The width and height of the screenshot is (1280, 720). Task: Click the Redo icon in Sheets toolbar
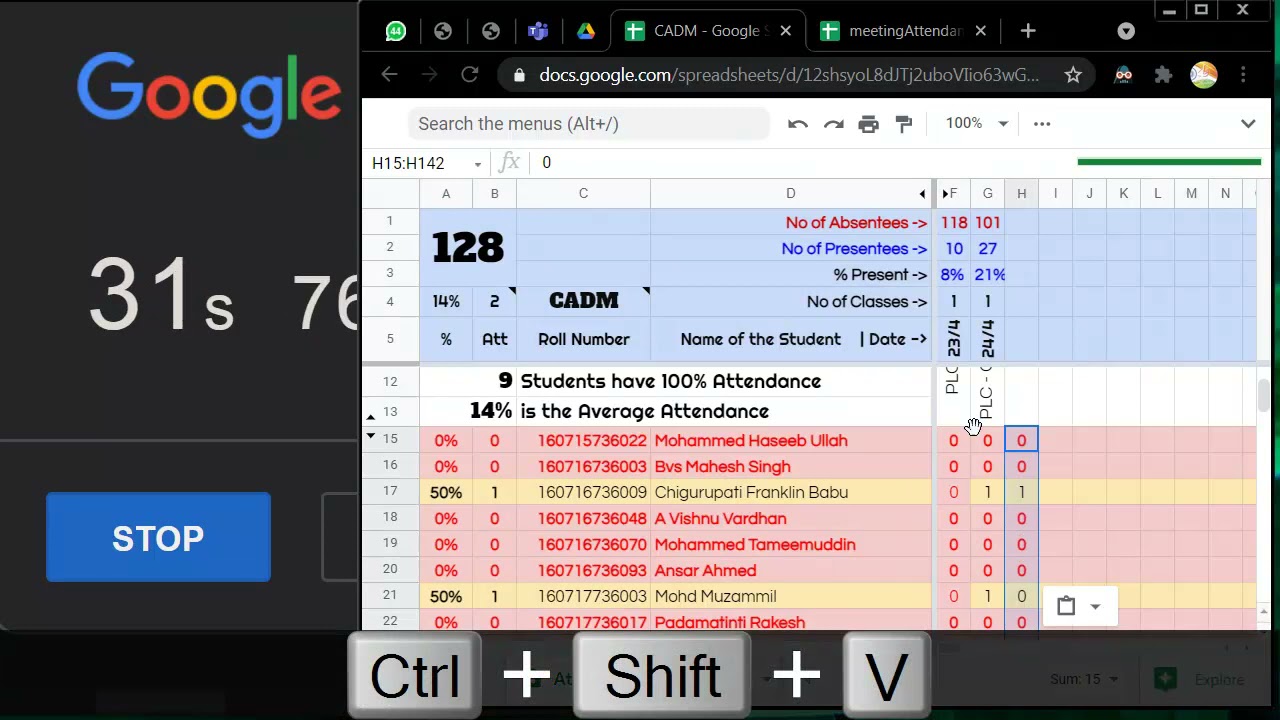point(833,124)
